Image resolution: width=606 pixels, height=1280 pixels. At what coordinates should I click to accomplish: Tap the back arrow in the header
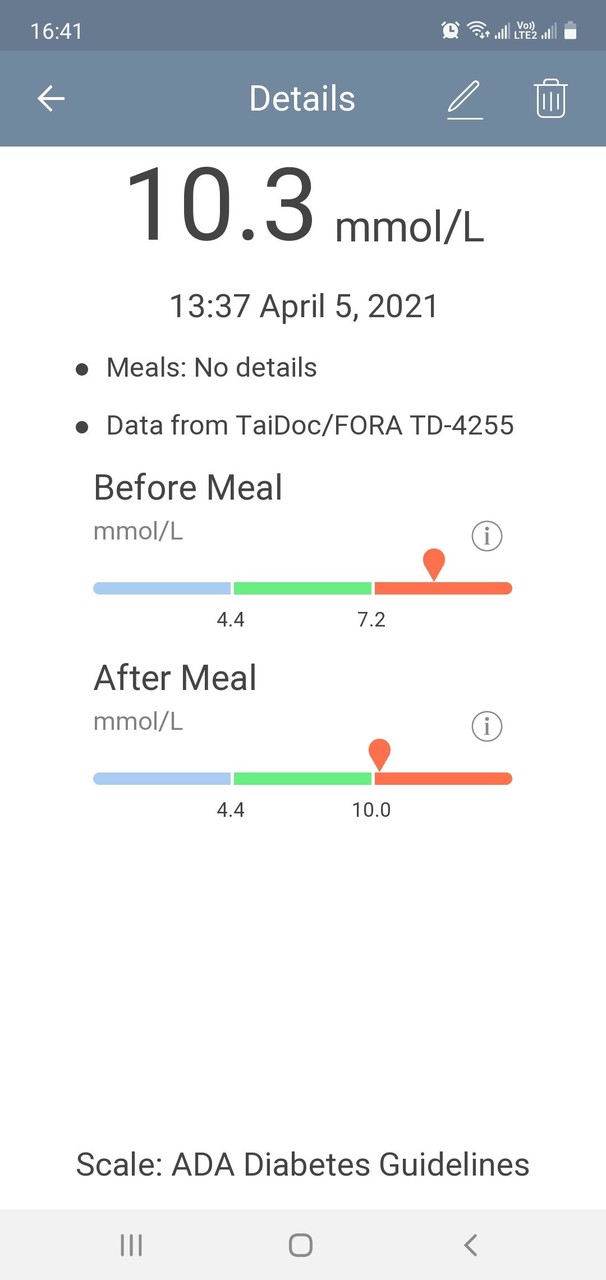(x=51, y=98)
